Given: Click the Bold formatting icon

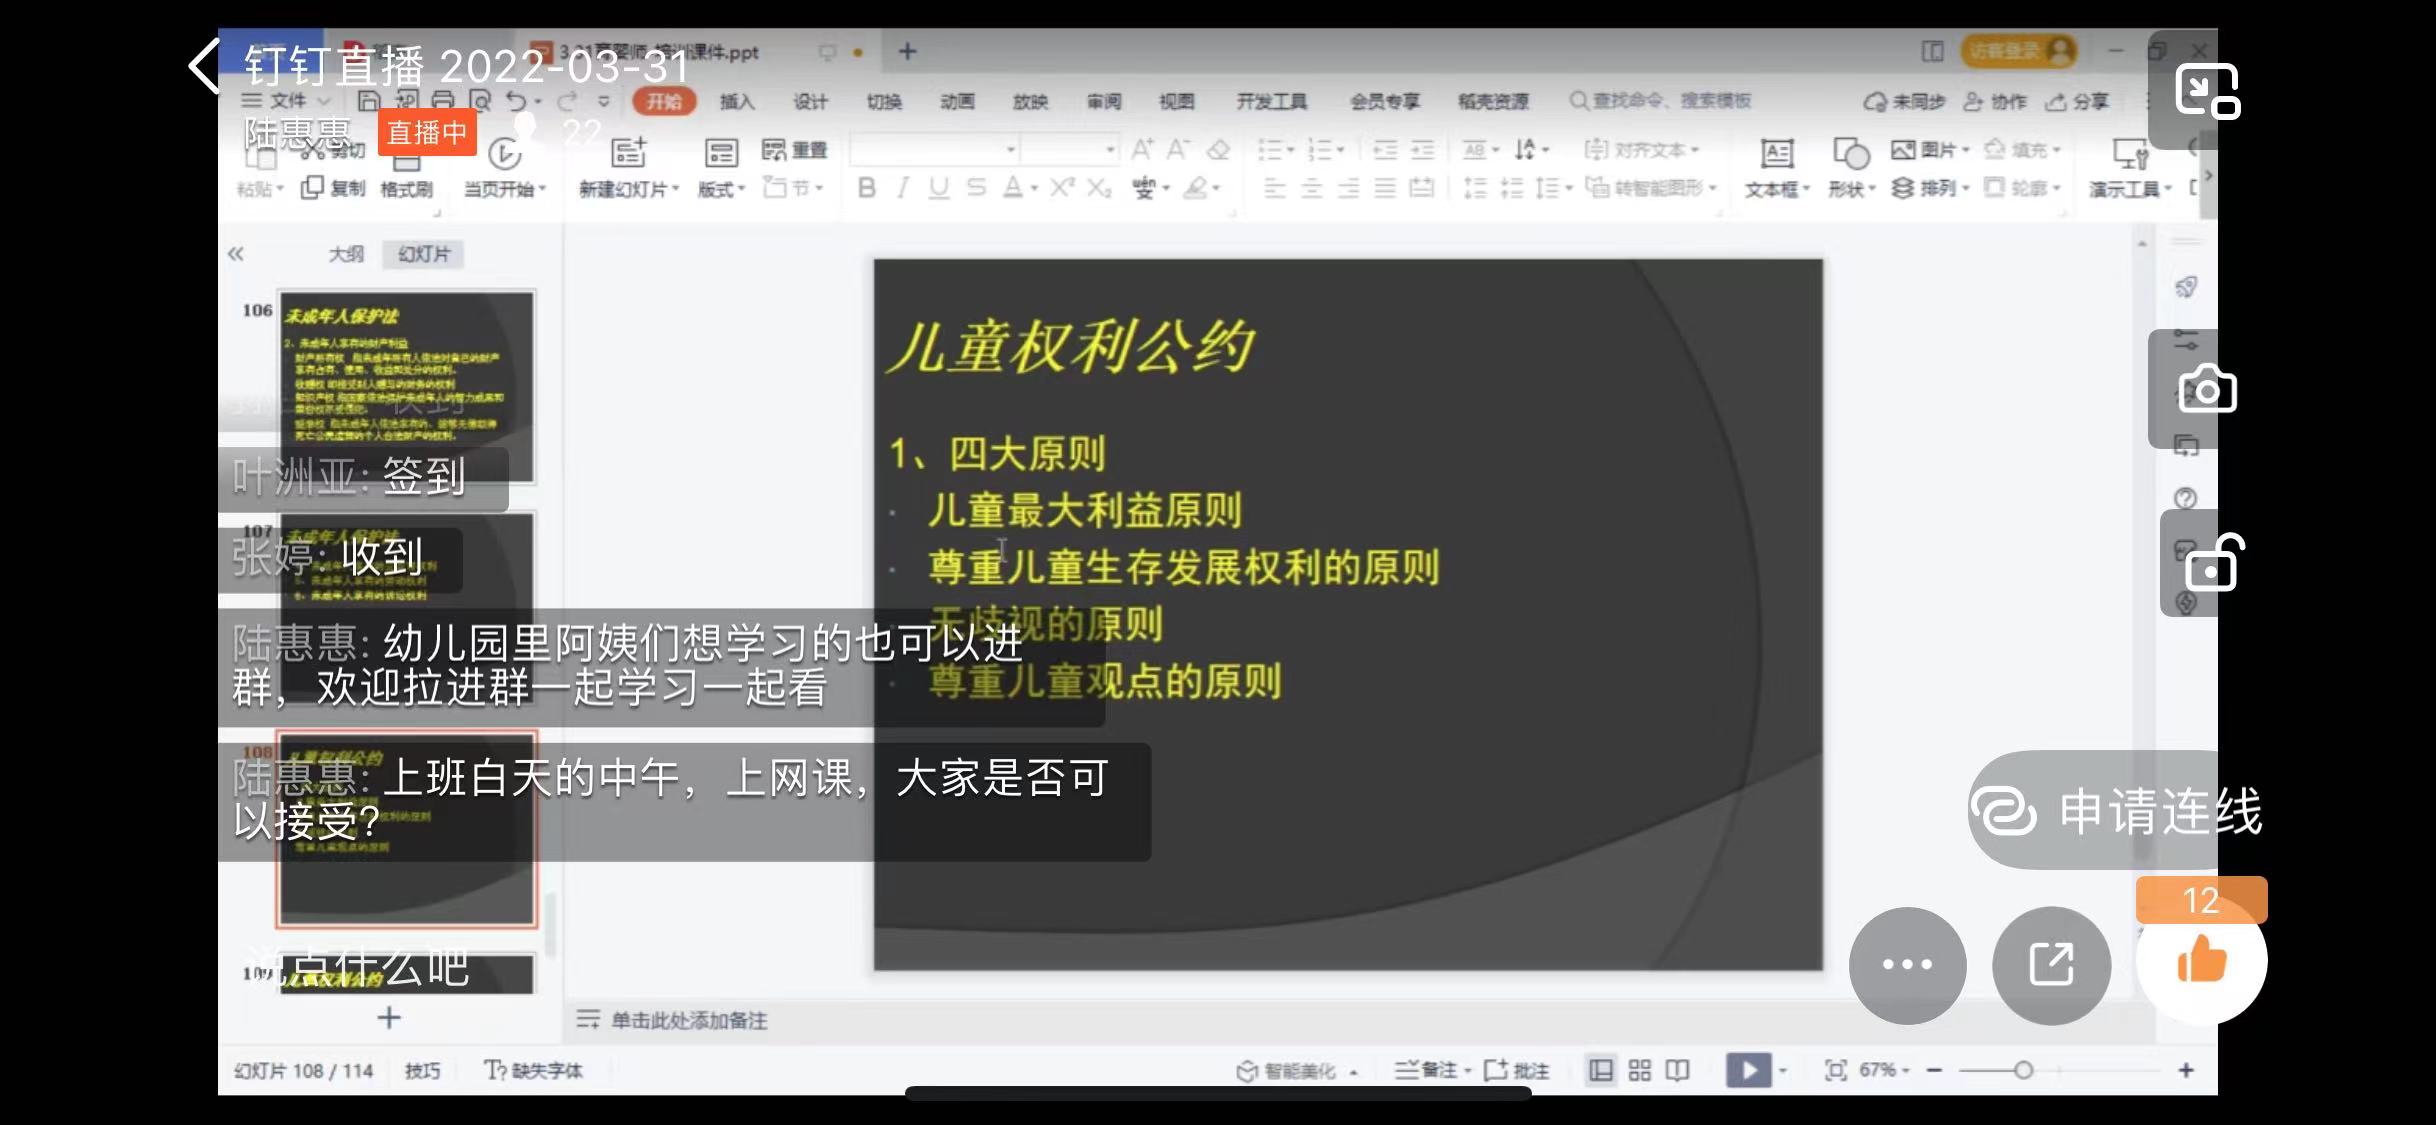Looking at the screenshot, I should click(867, 188).
